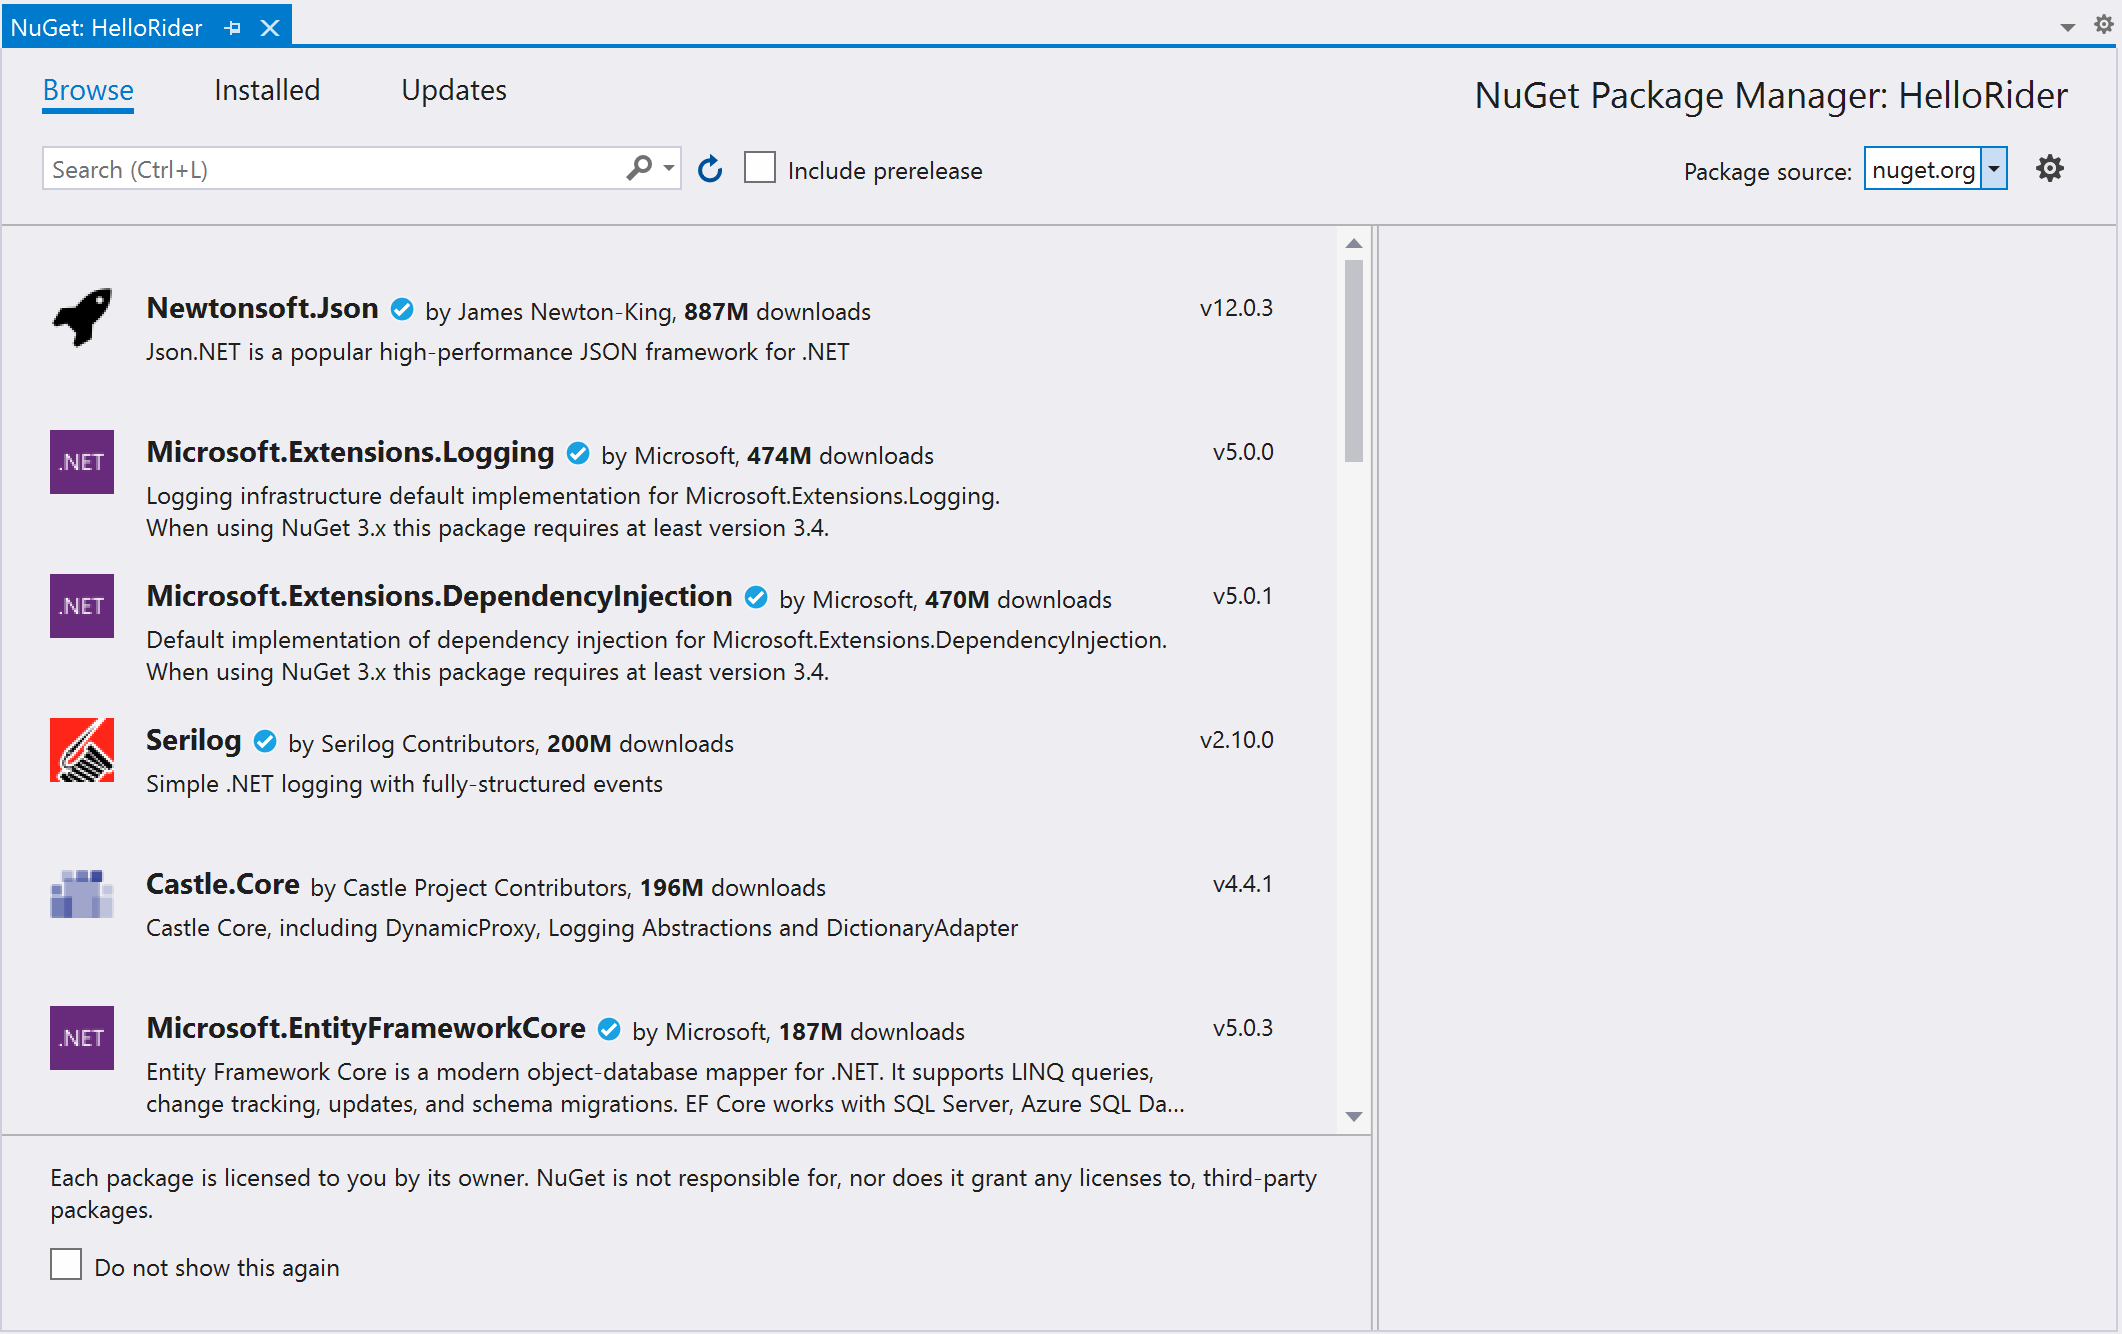Click the Castle.Core package icon
Viewport: 2122px width, 1334px height.
[82, 894]
